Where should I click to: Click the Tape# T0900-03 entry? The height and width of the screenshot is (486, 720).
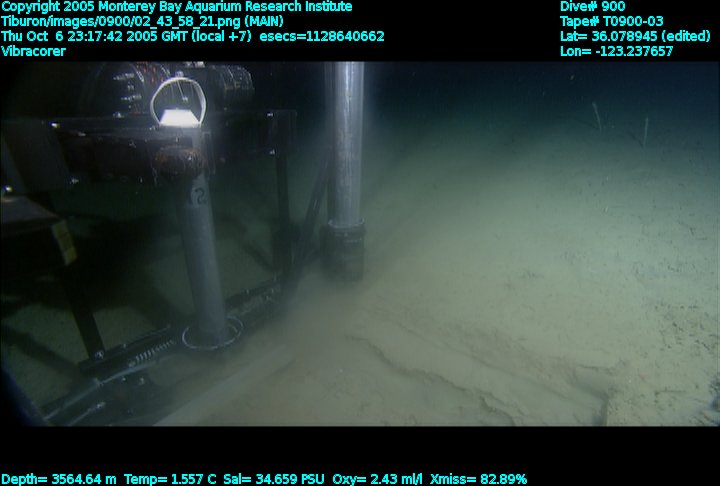tap(612, 22)
